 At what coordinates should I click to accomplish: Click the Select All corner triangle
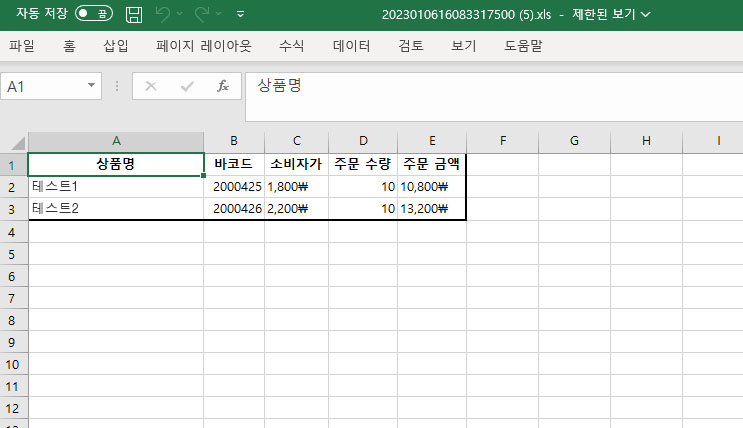click(17, 142)
